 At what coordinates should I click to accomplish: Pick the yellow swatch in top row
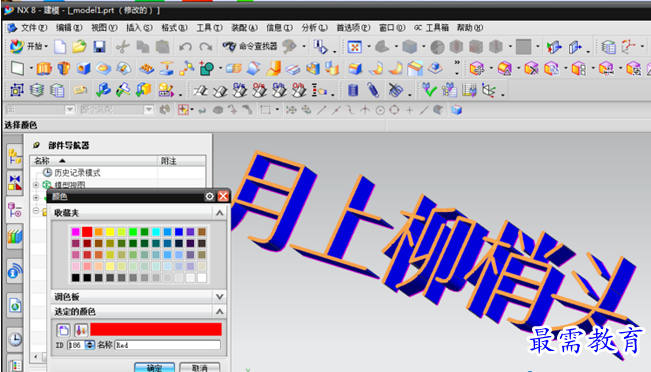pos(110,232)
